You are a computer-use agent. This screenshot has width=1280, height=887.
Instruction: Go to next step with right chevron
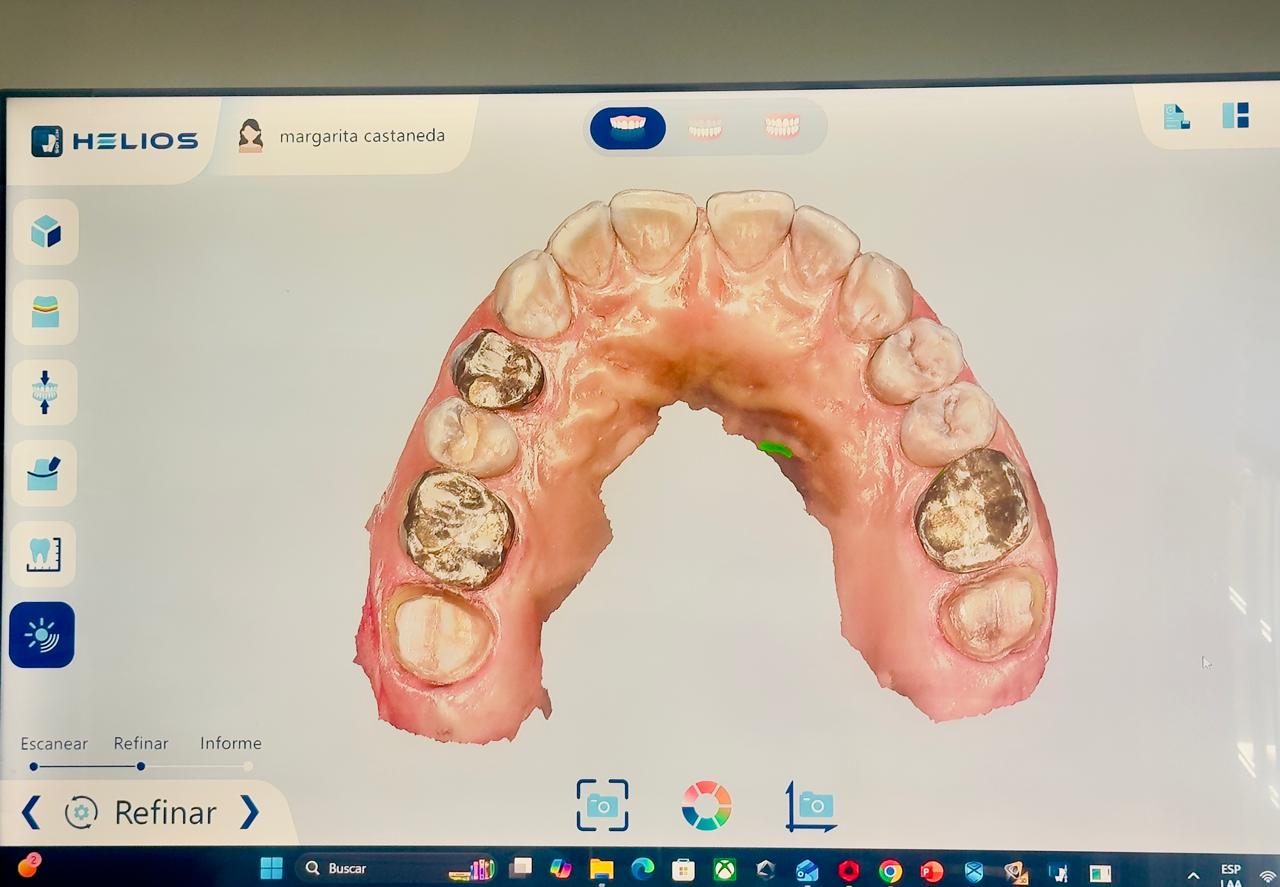(x=249, y=812)
